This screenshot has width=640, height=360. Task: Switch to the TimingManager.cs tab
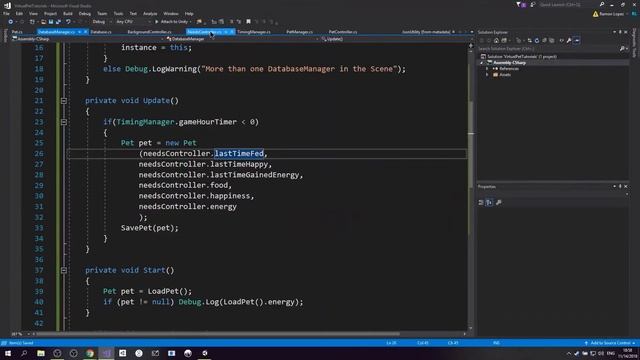254,32
